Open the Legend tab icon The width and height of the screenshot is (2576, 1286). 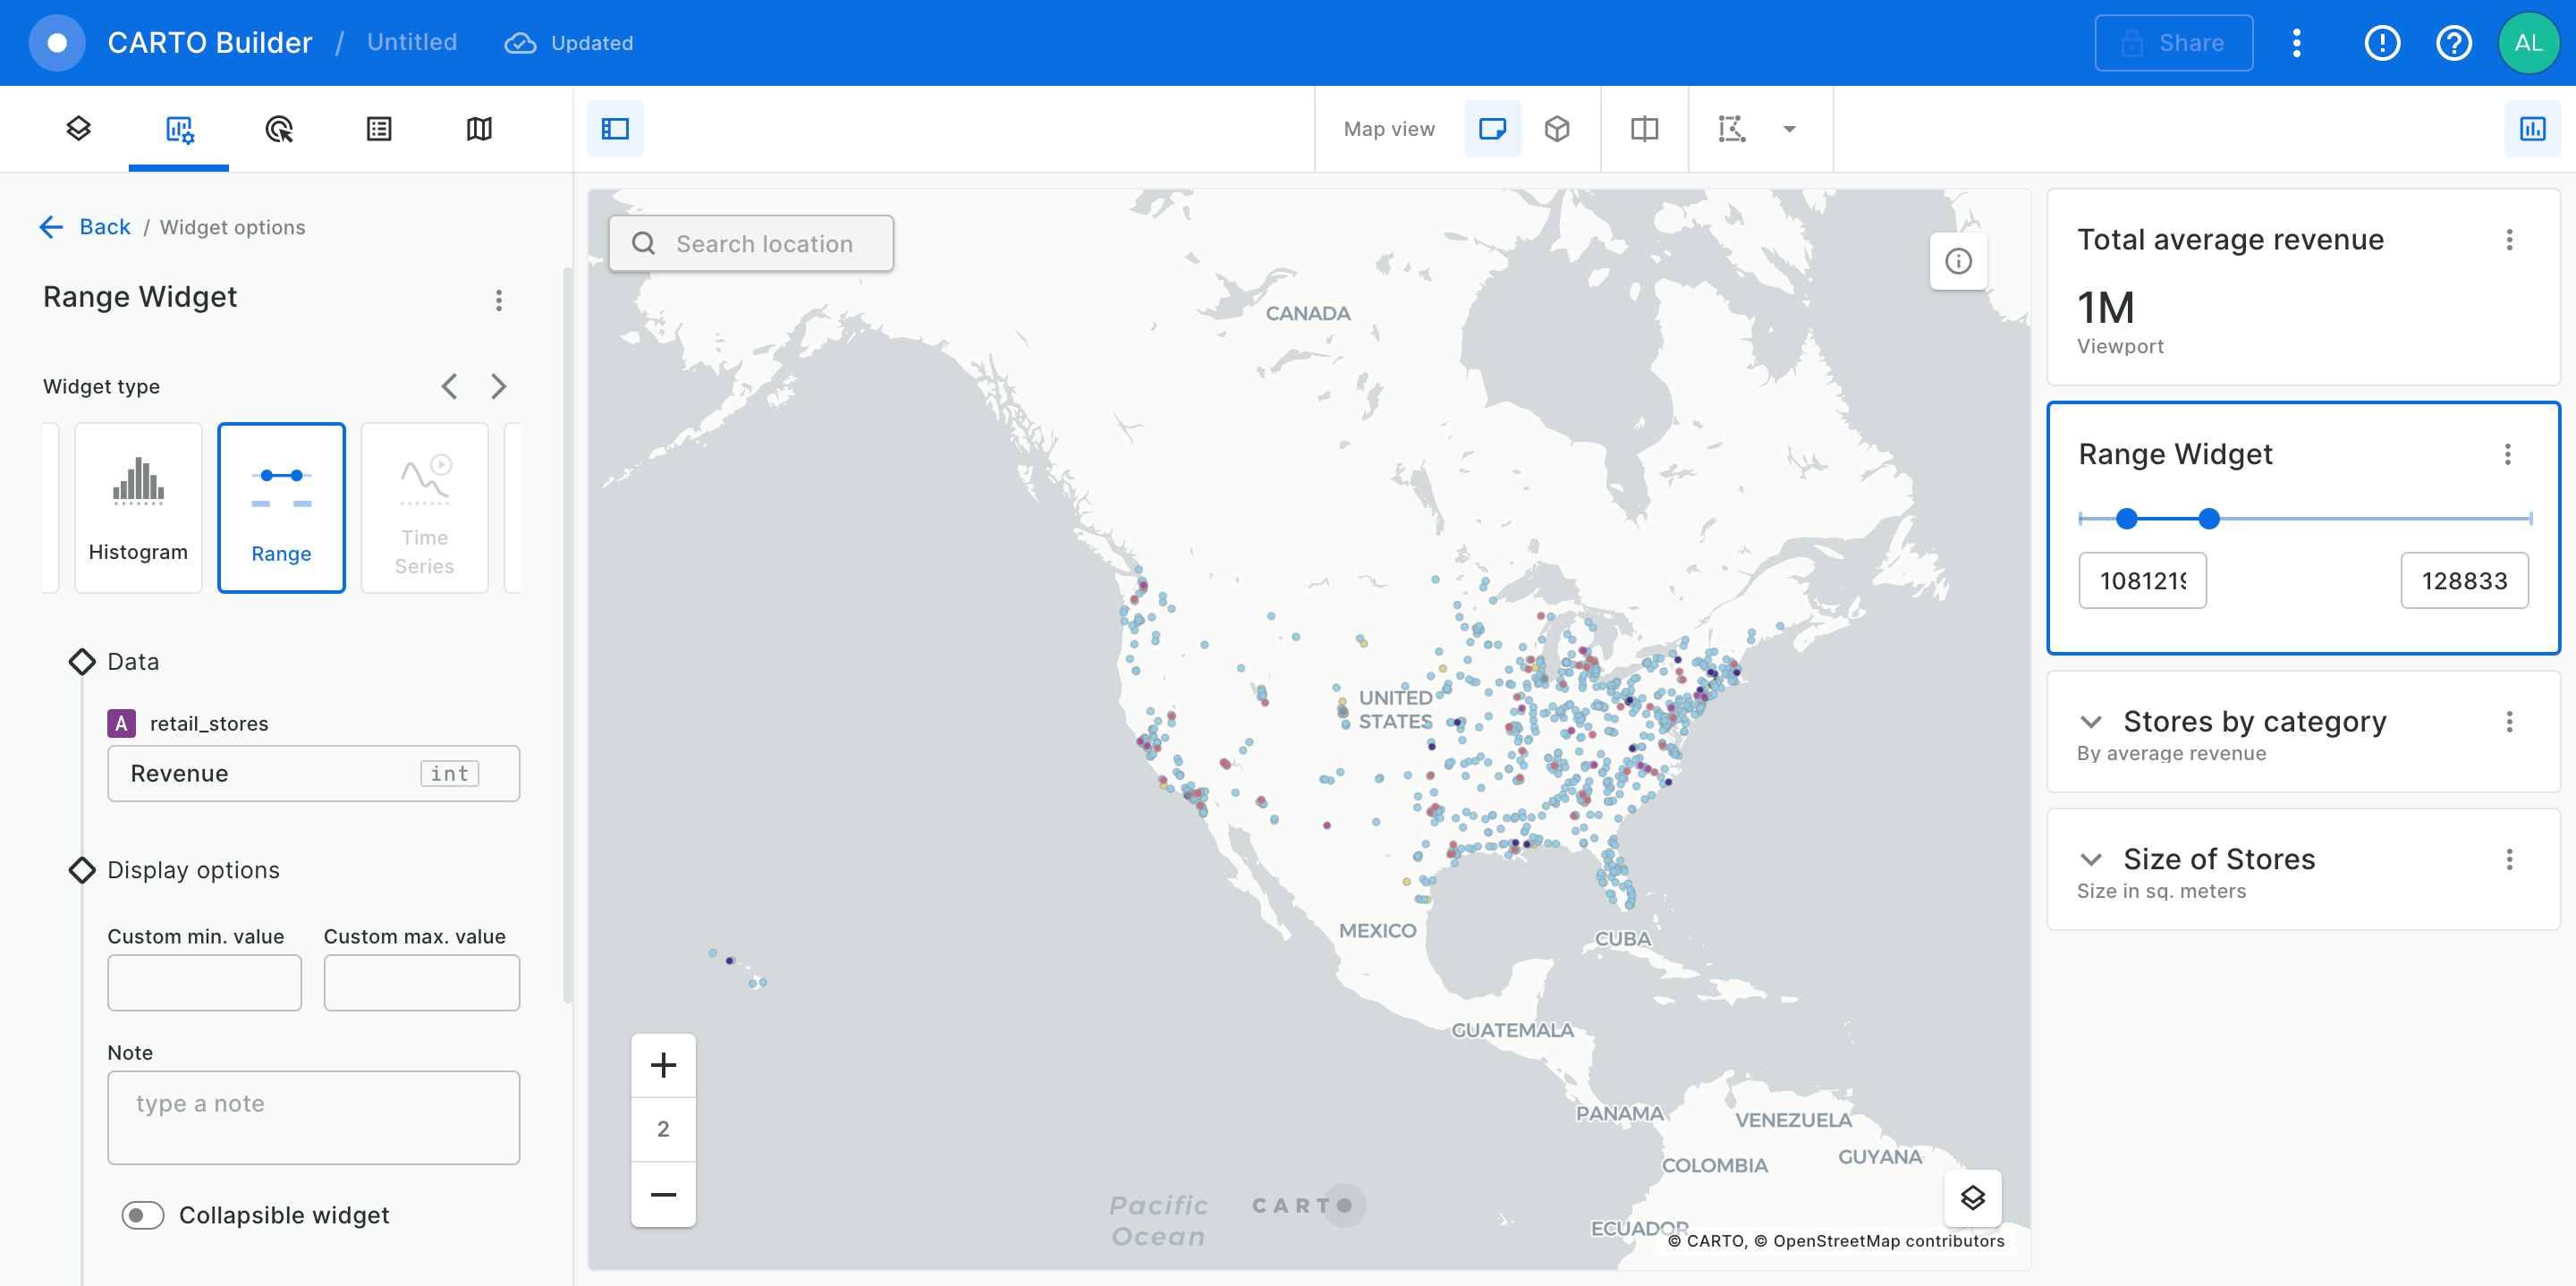(x=379, y=128)
